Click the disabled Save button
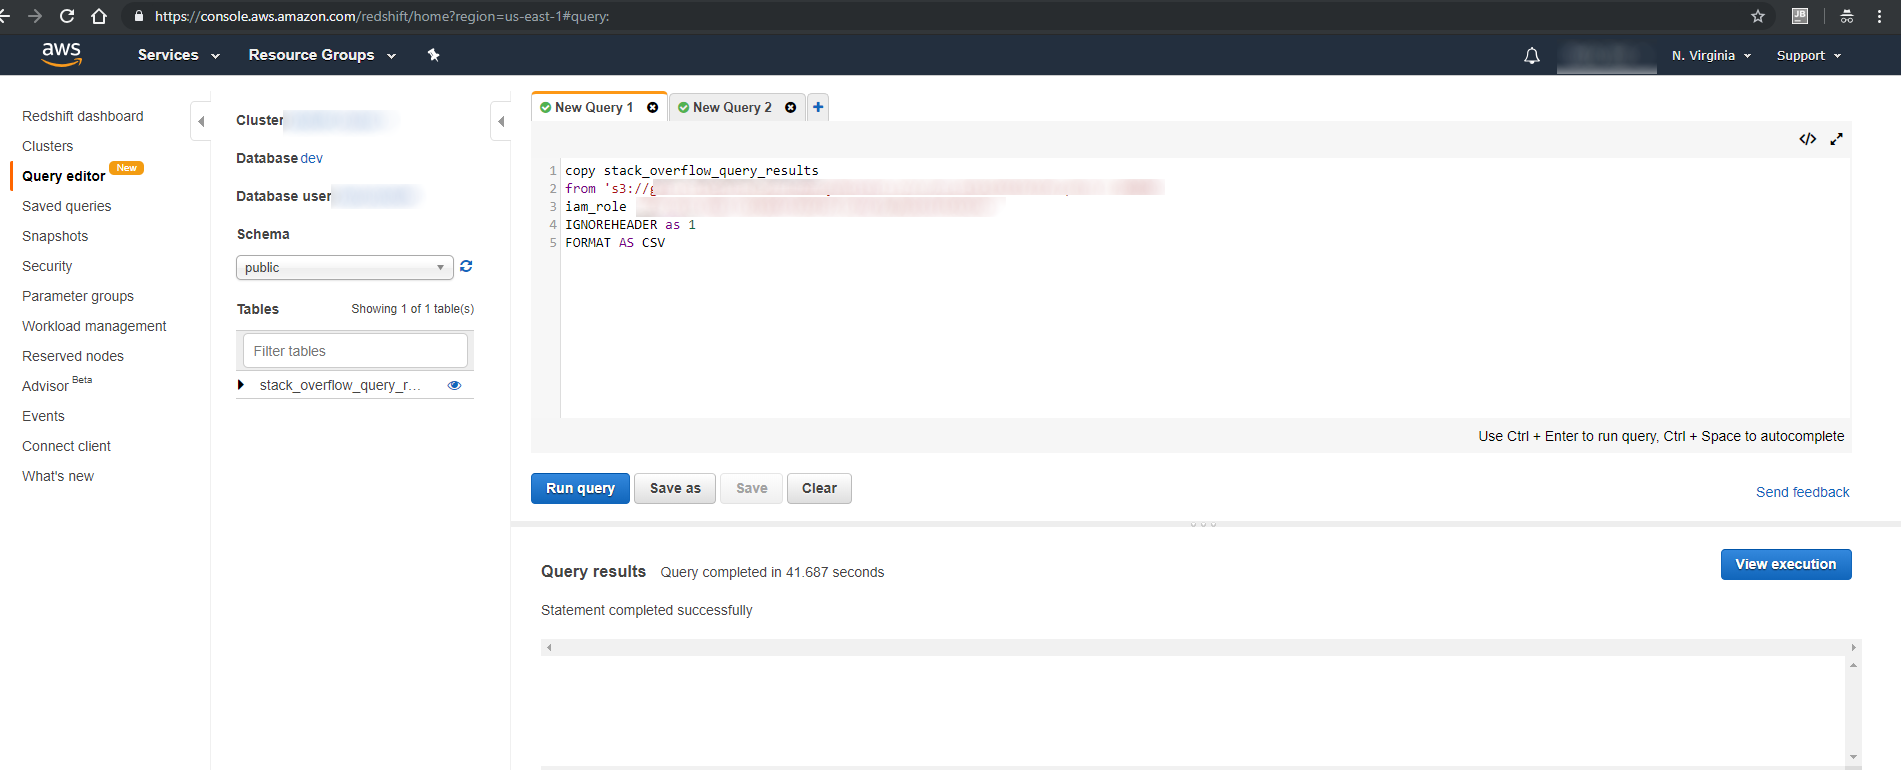 coord(752,488)
